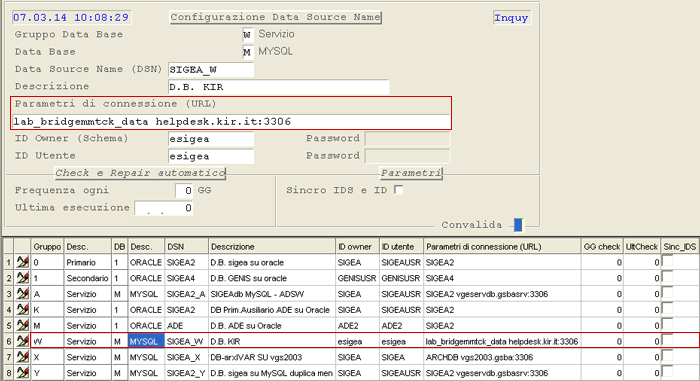Click the edit icon in row 7
This screenshot has width=700, height=381.
[x=22, y=357]
